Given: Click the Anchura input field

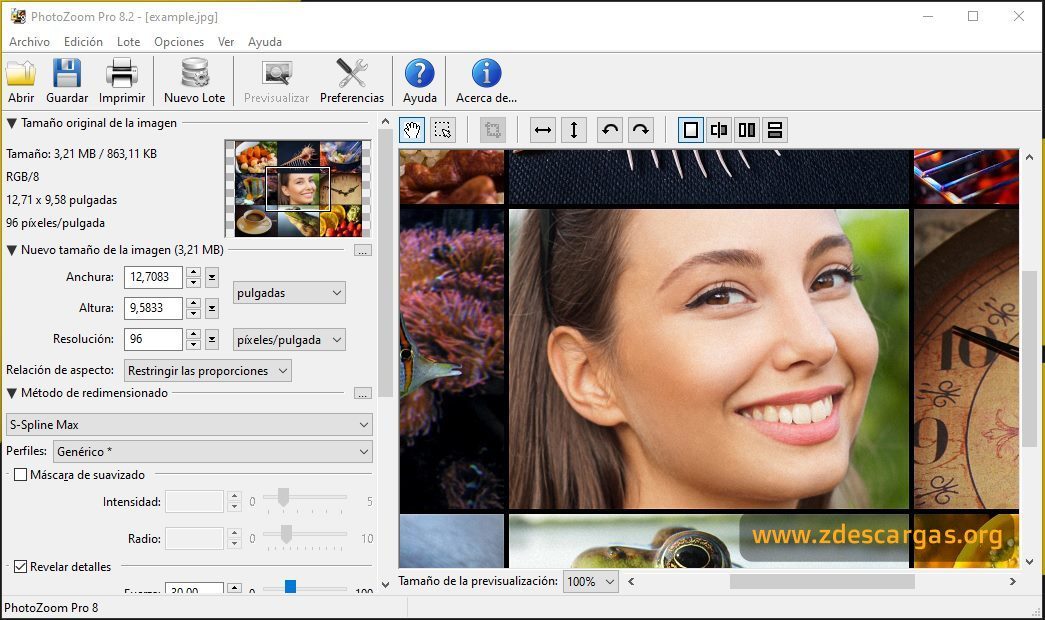Looking at the screenshot, I should coord(153,277).
